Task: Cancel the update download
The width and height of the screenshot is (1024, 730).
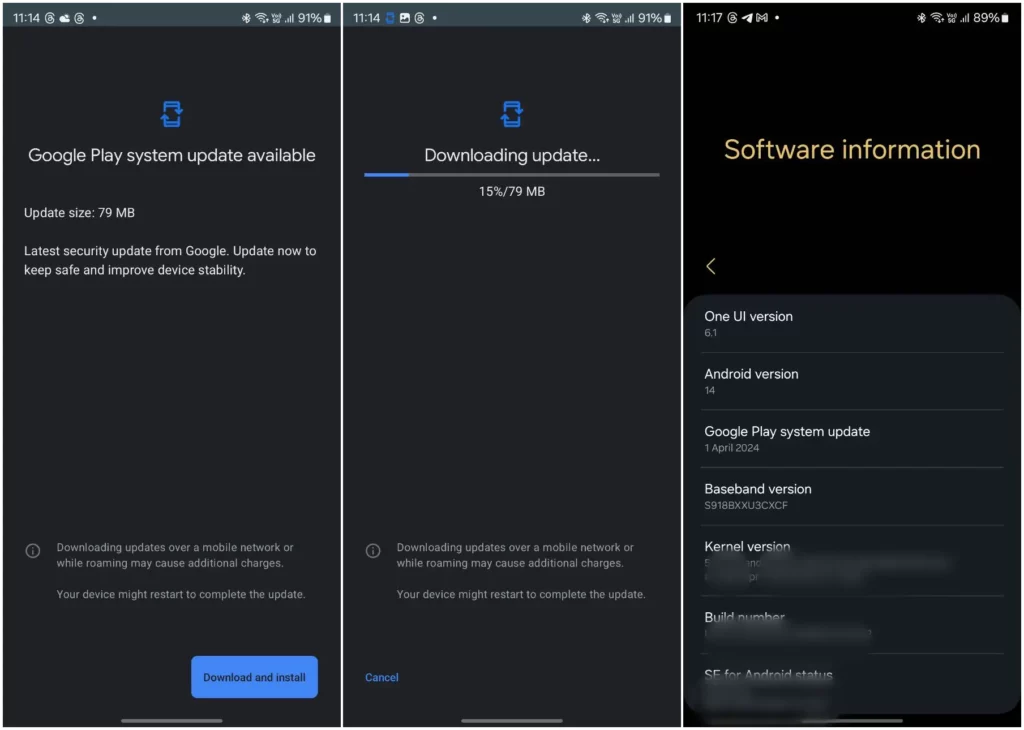Action: coord(381,678)
